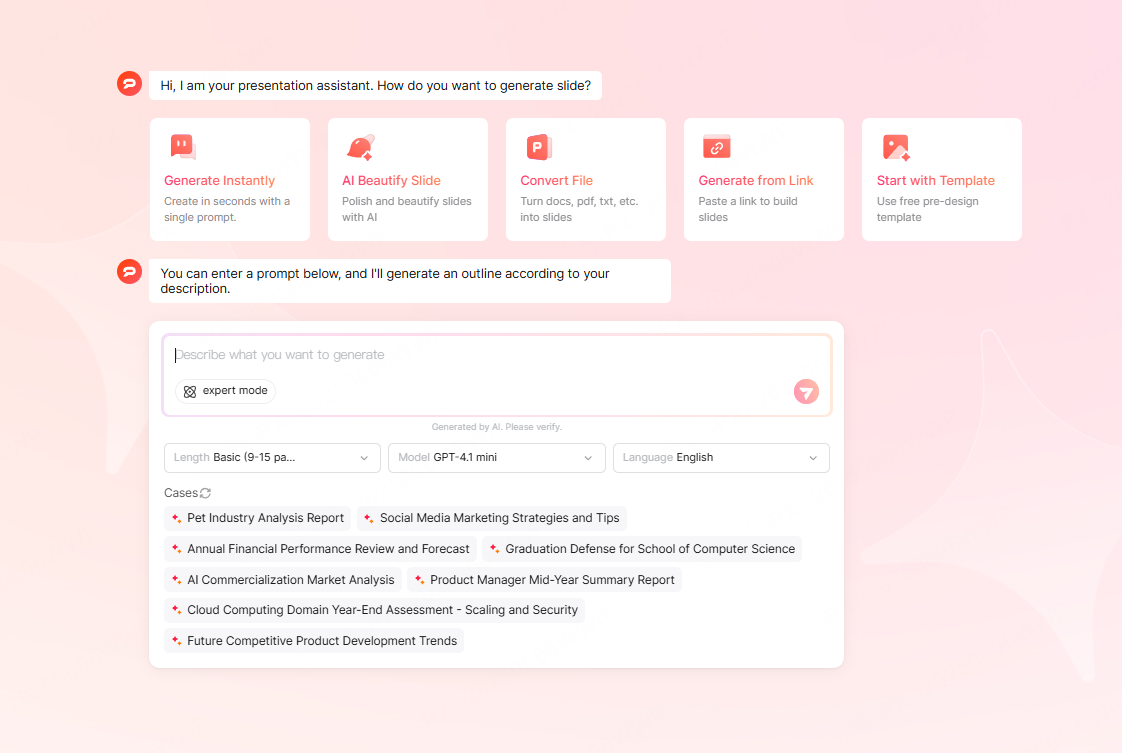The height and width of the screenshot is (753, 1122).
Task: Open the Language English dropdown
Action: [721, 457]
